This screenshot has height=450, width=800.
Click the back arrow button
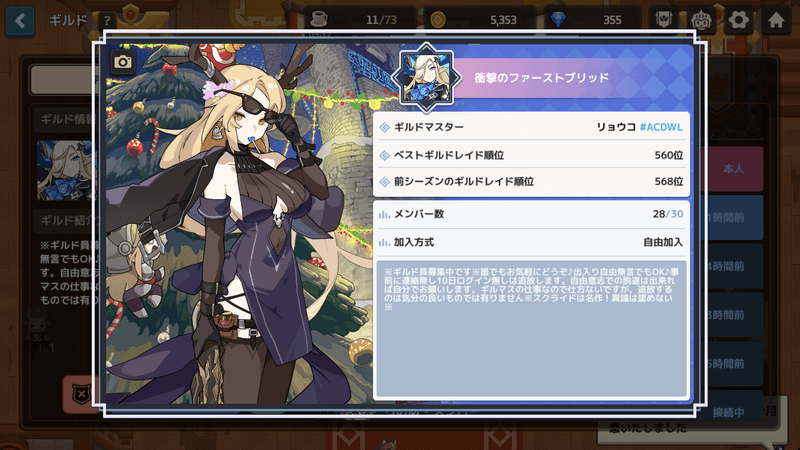20,21
